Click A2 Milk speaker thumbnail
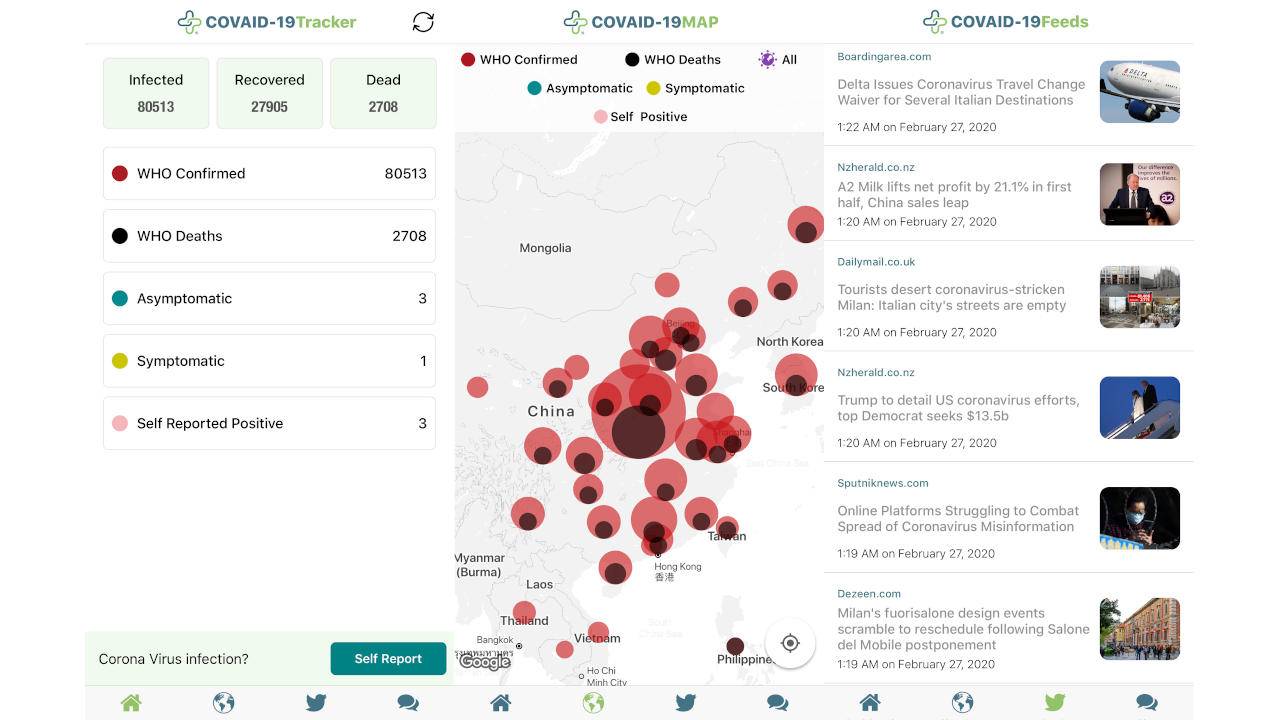The width and height of the screenshot is (1280, 720). [1140, 194]
